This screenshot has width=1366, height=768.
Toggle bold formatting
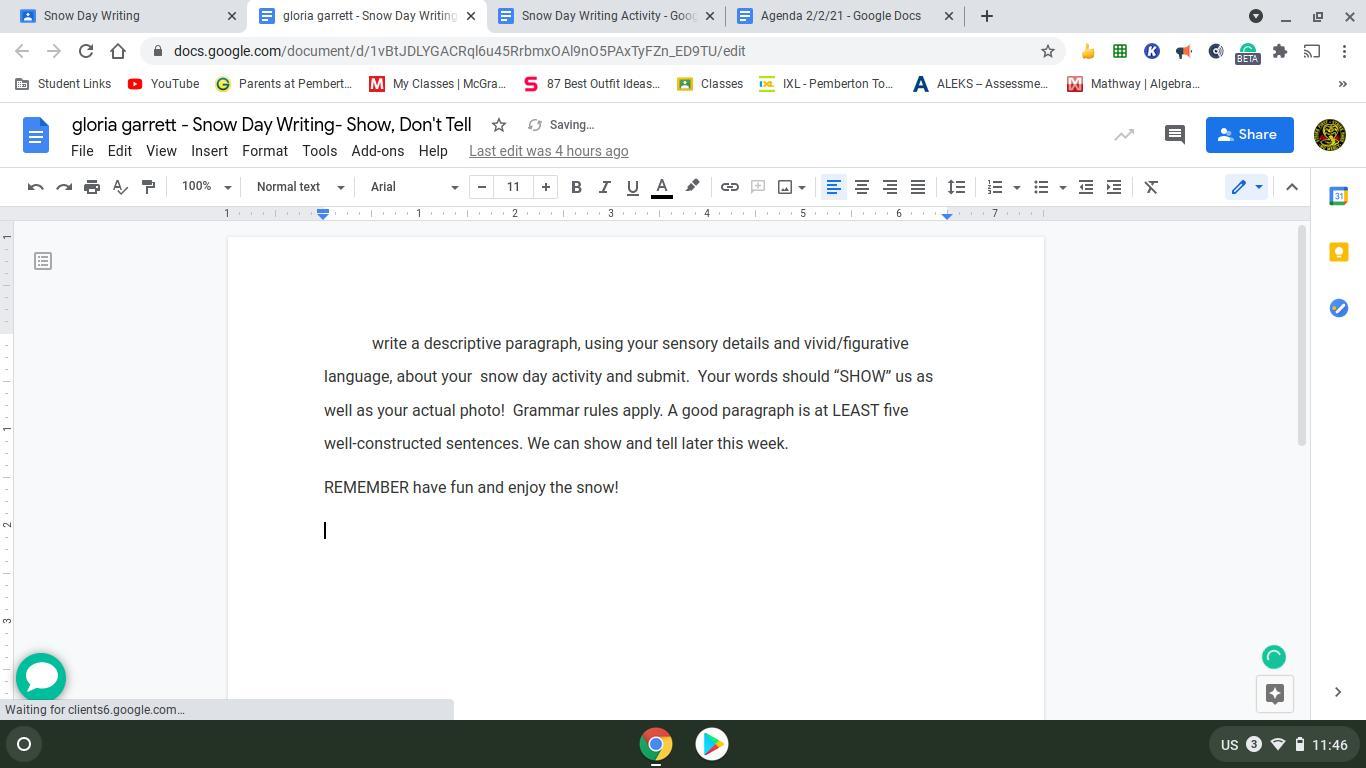click(x=576, y=187)
